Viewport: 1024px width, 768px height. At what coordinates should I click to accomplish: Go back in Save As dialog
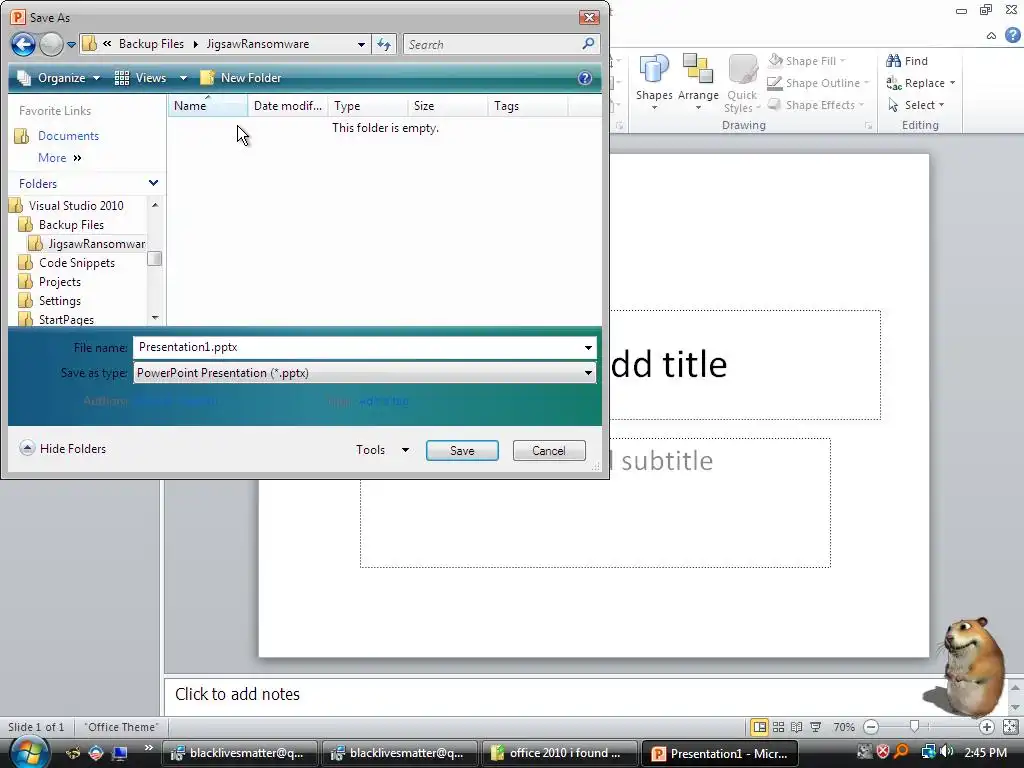(x=24, y=44)
